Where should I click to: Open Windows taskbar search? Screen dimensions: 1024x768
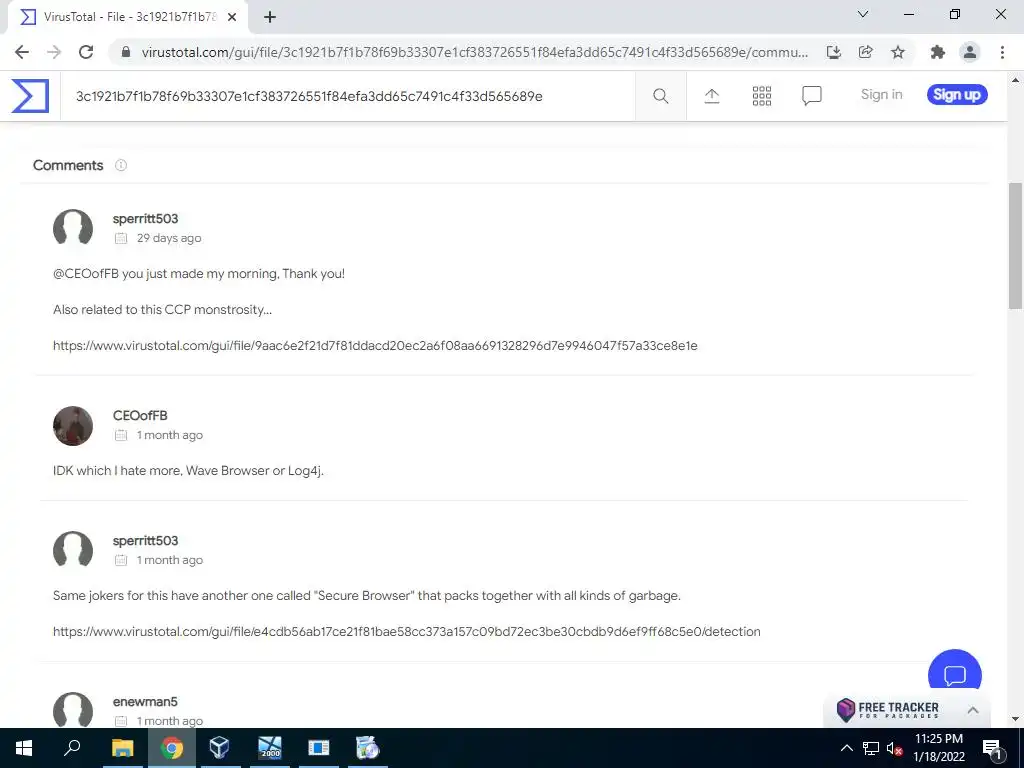pyautogui.click(x=72, y=748)
